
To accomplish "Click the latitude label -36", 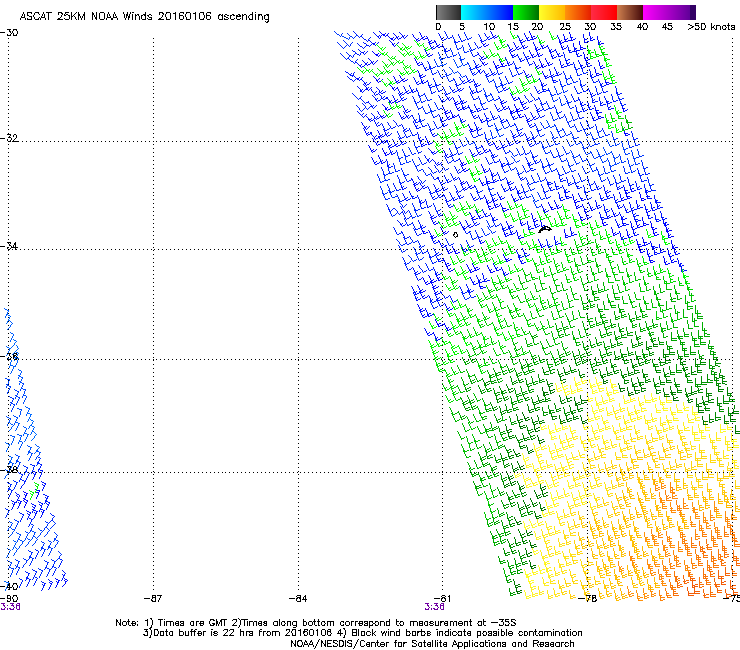I will 9,356.
